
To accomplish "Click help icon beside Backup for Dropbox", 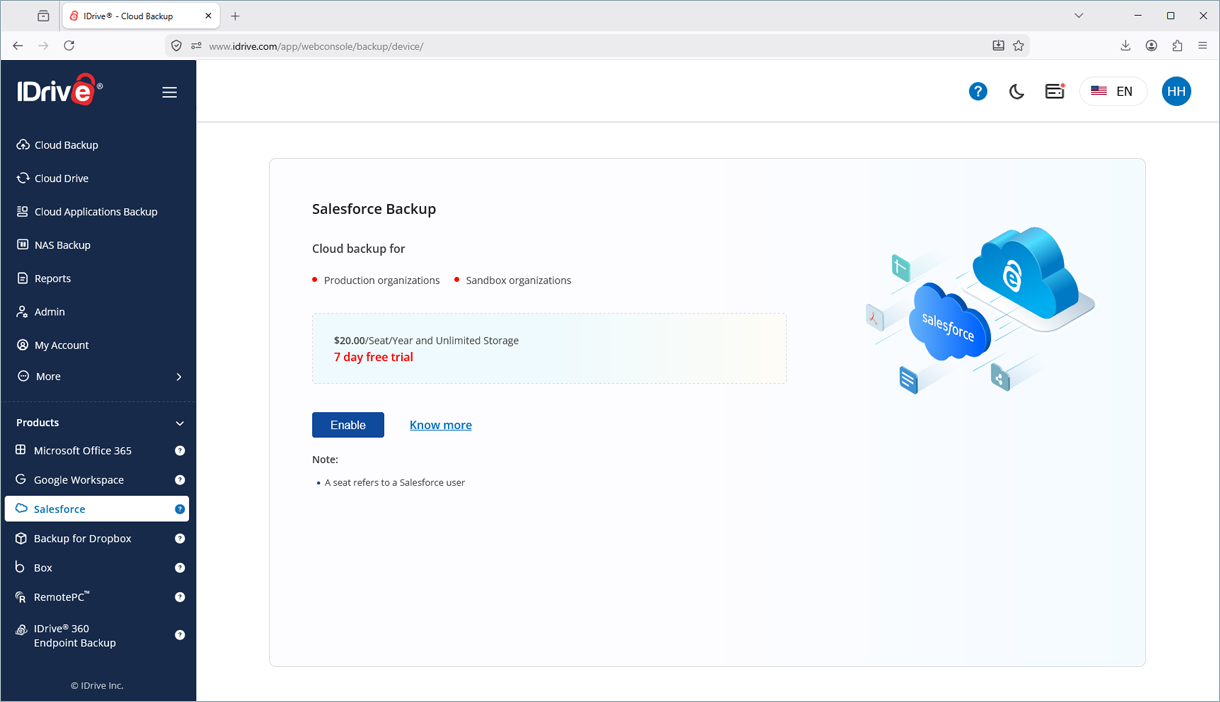I will 180,538.
